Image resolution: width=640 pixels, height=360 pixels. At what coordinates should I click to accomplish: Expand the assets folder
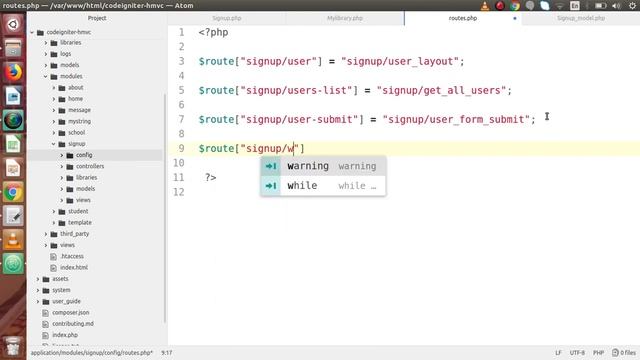38,279
